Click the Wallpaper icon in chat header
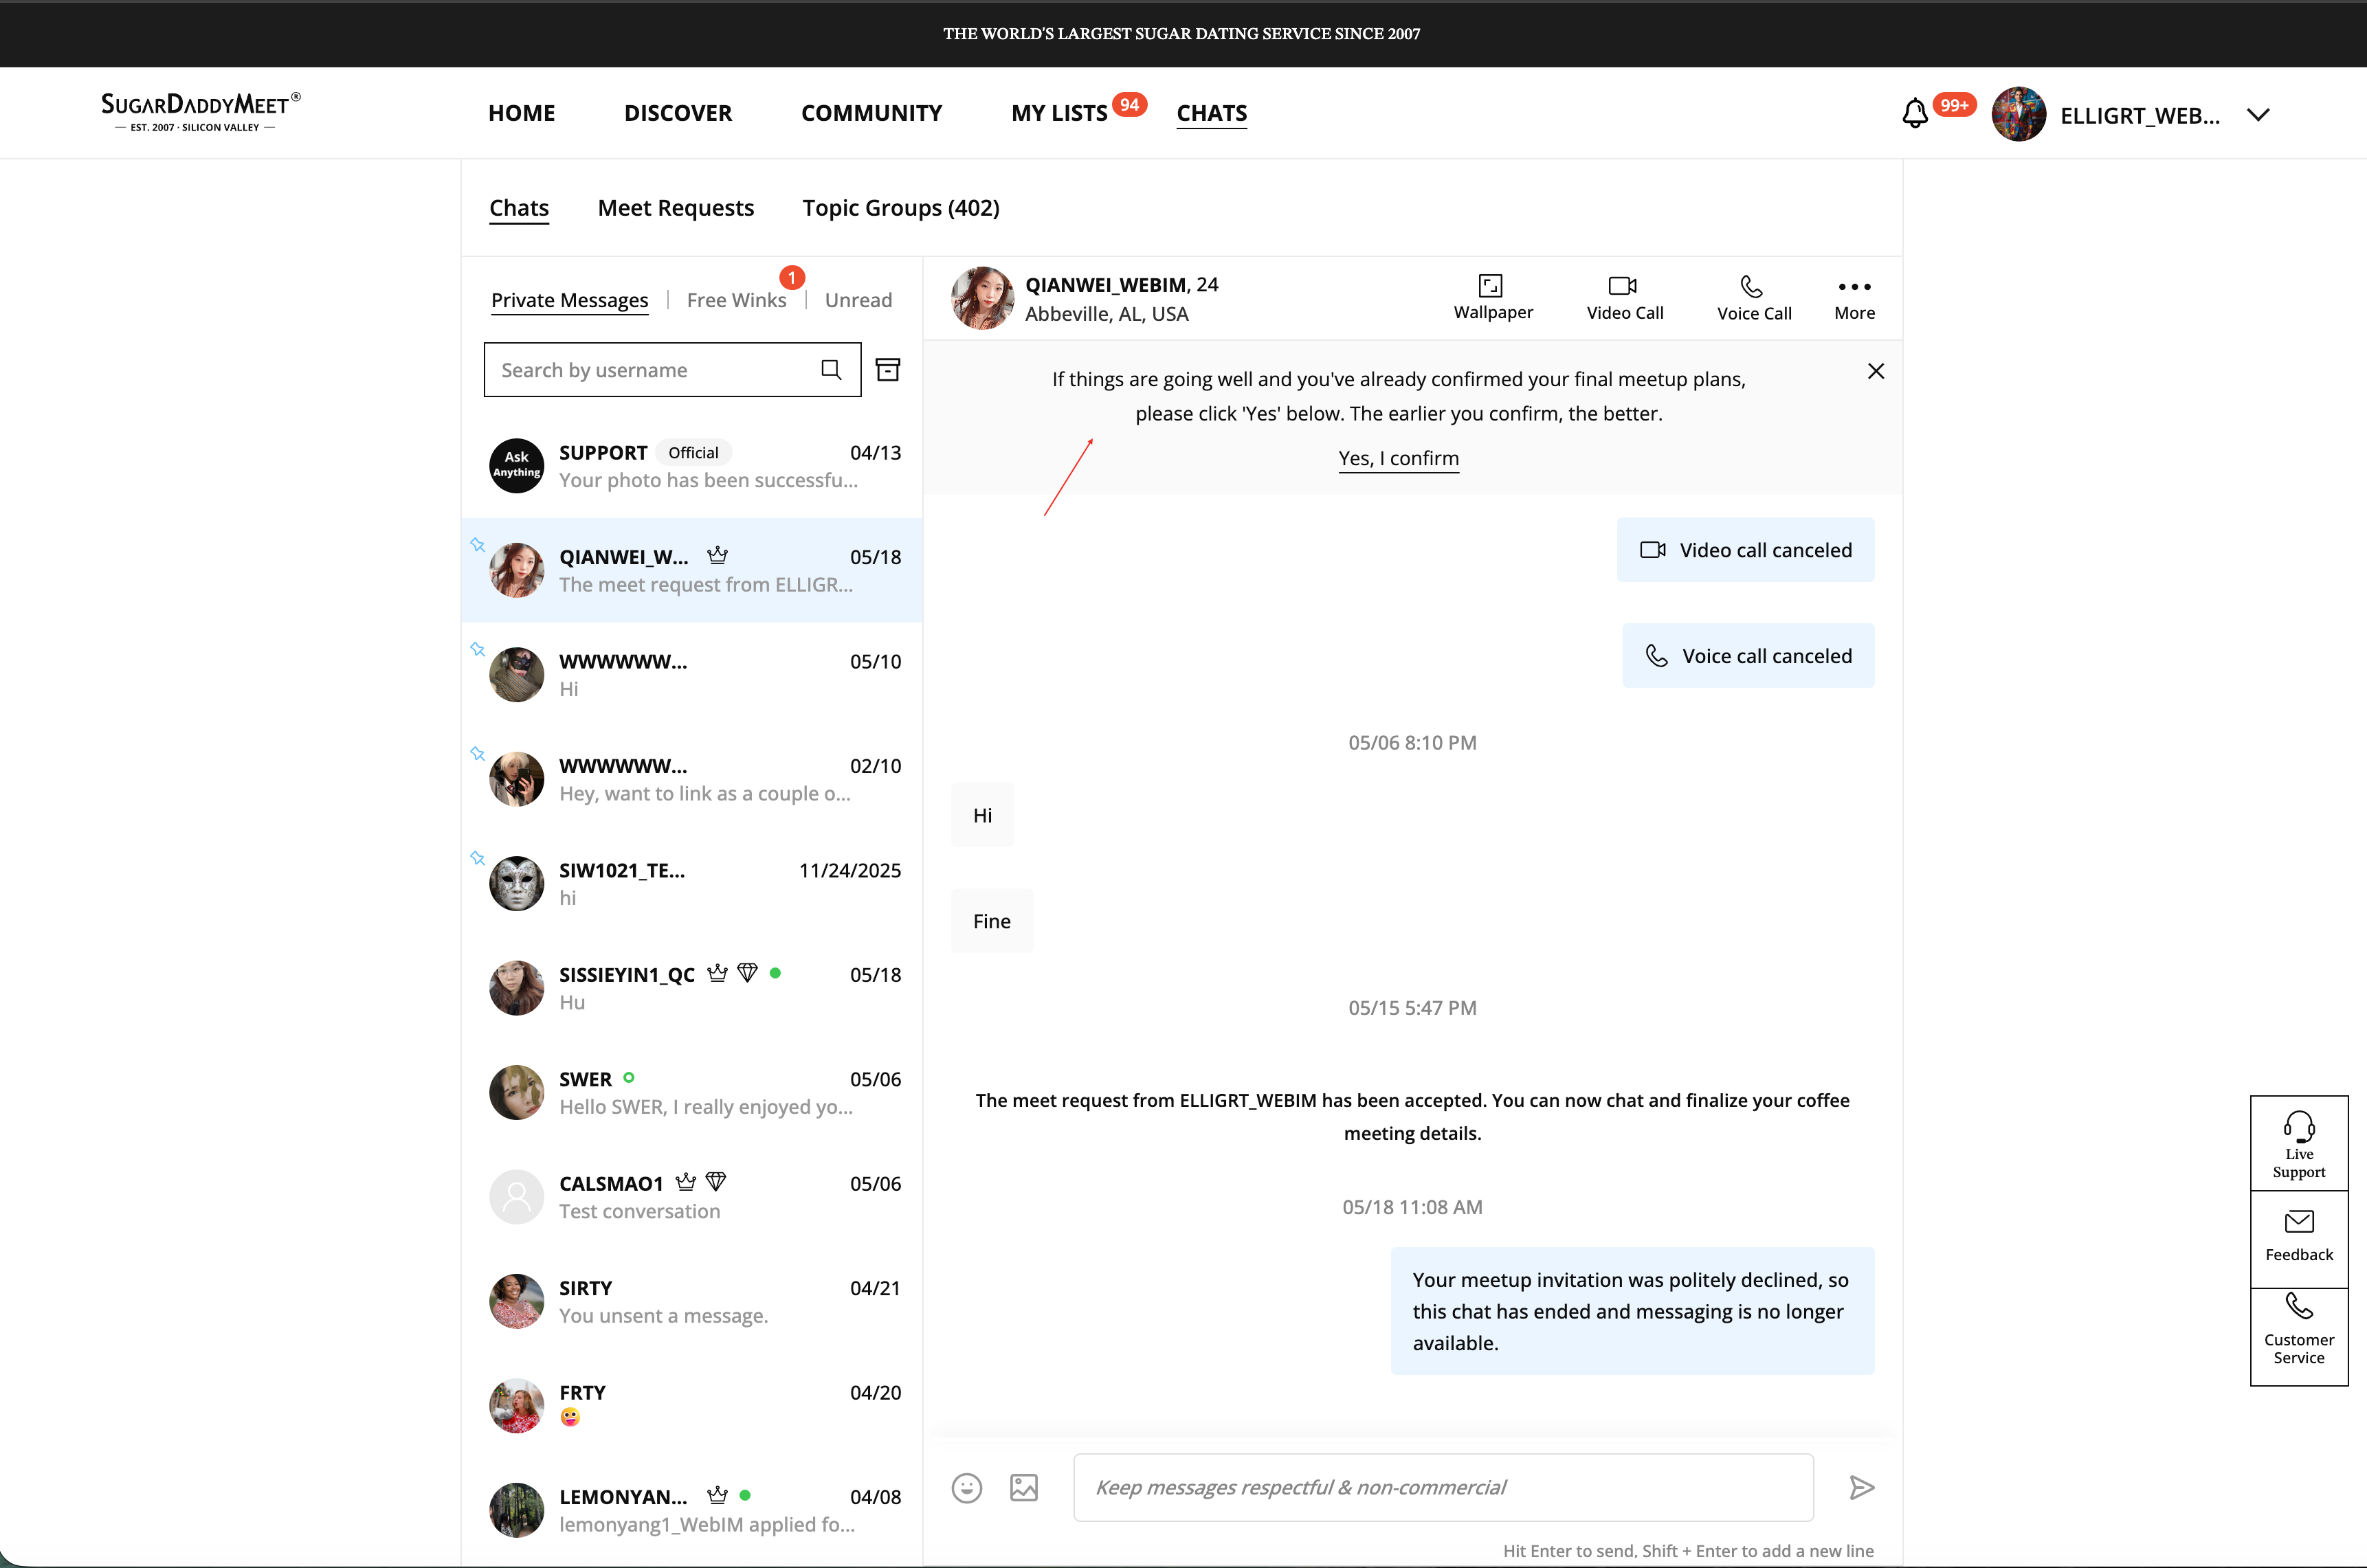The image size is (2367, 1568). point(1491,286)
